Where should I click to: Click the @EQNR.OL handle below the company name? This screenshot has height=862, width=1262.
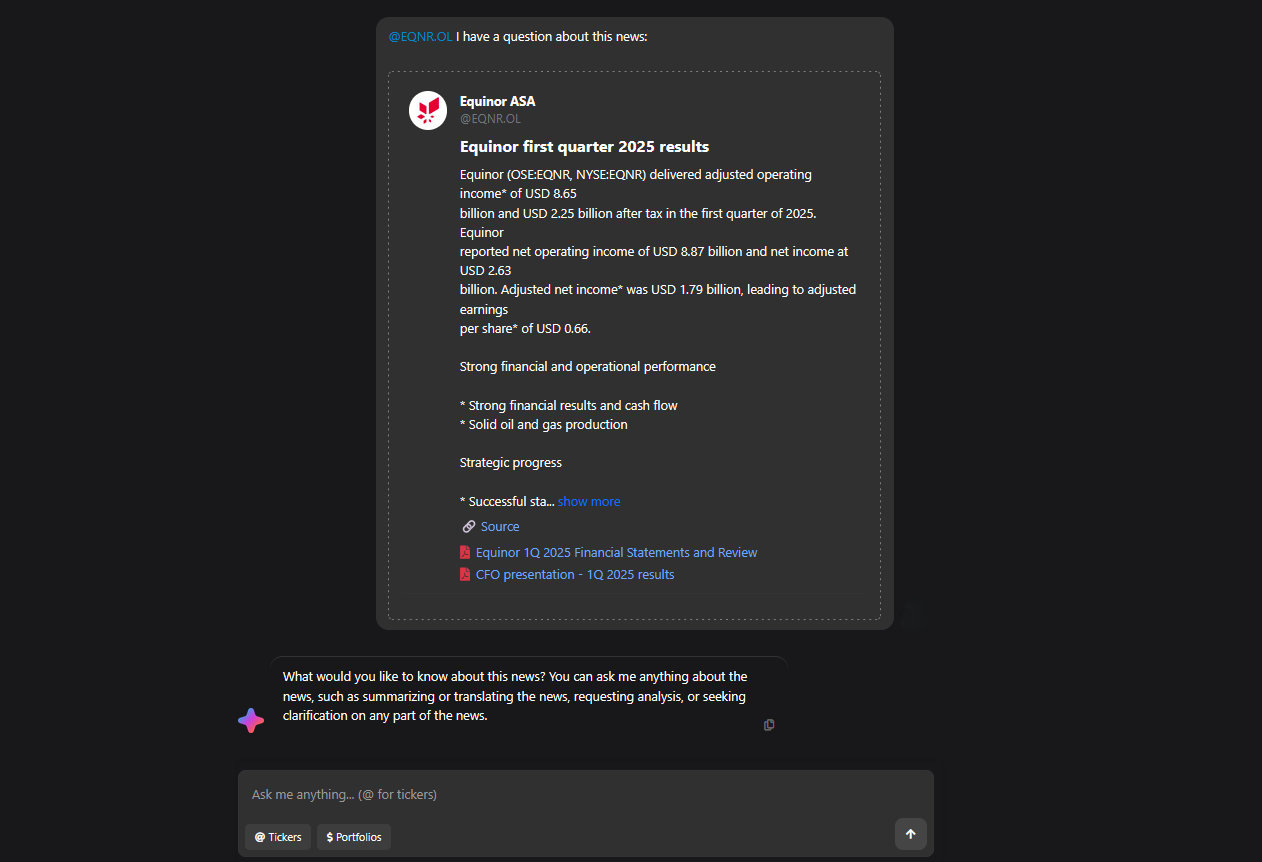click(x=490, y=118)
